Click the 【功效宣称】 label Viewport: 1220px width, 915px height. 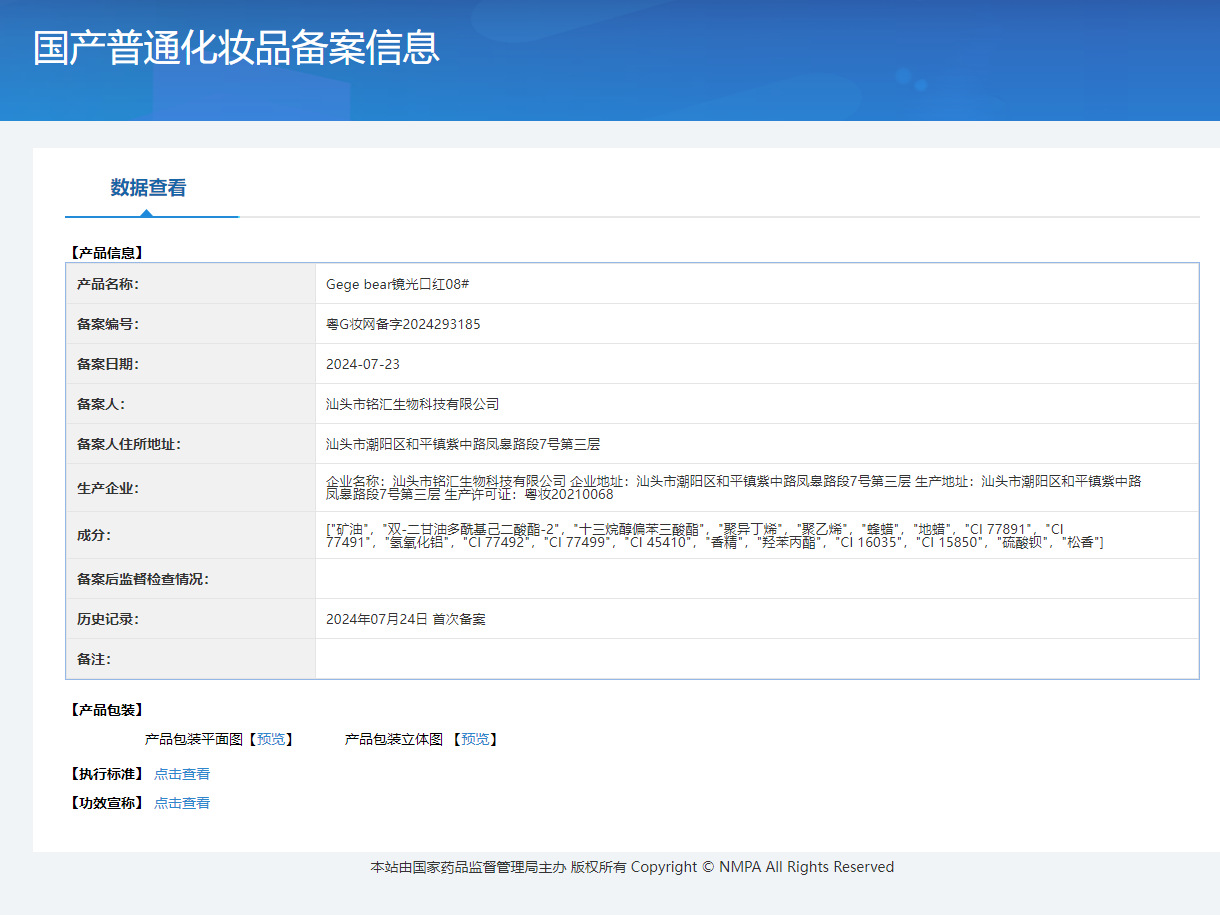[107, 803]
